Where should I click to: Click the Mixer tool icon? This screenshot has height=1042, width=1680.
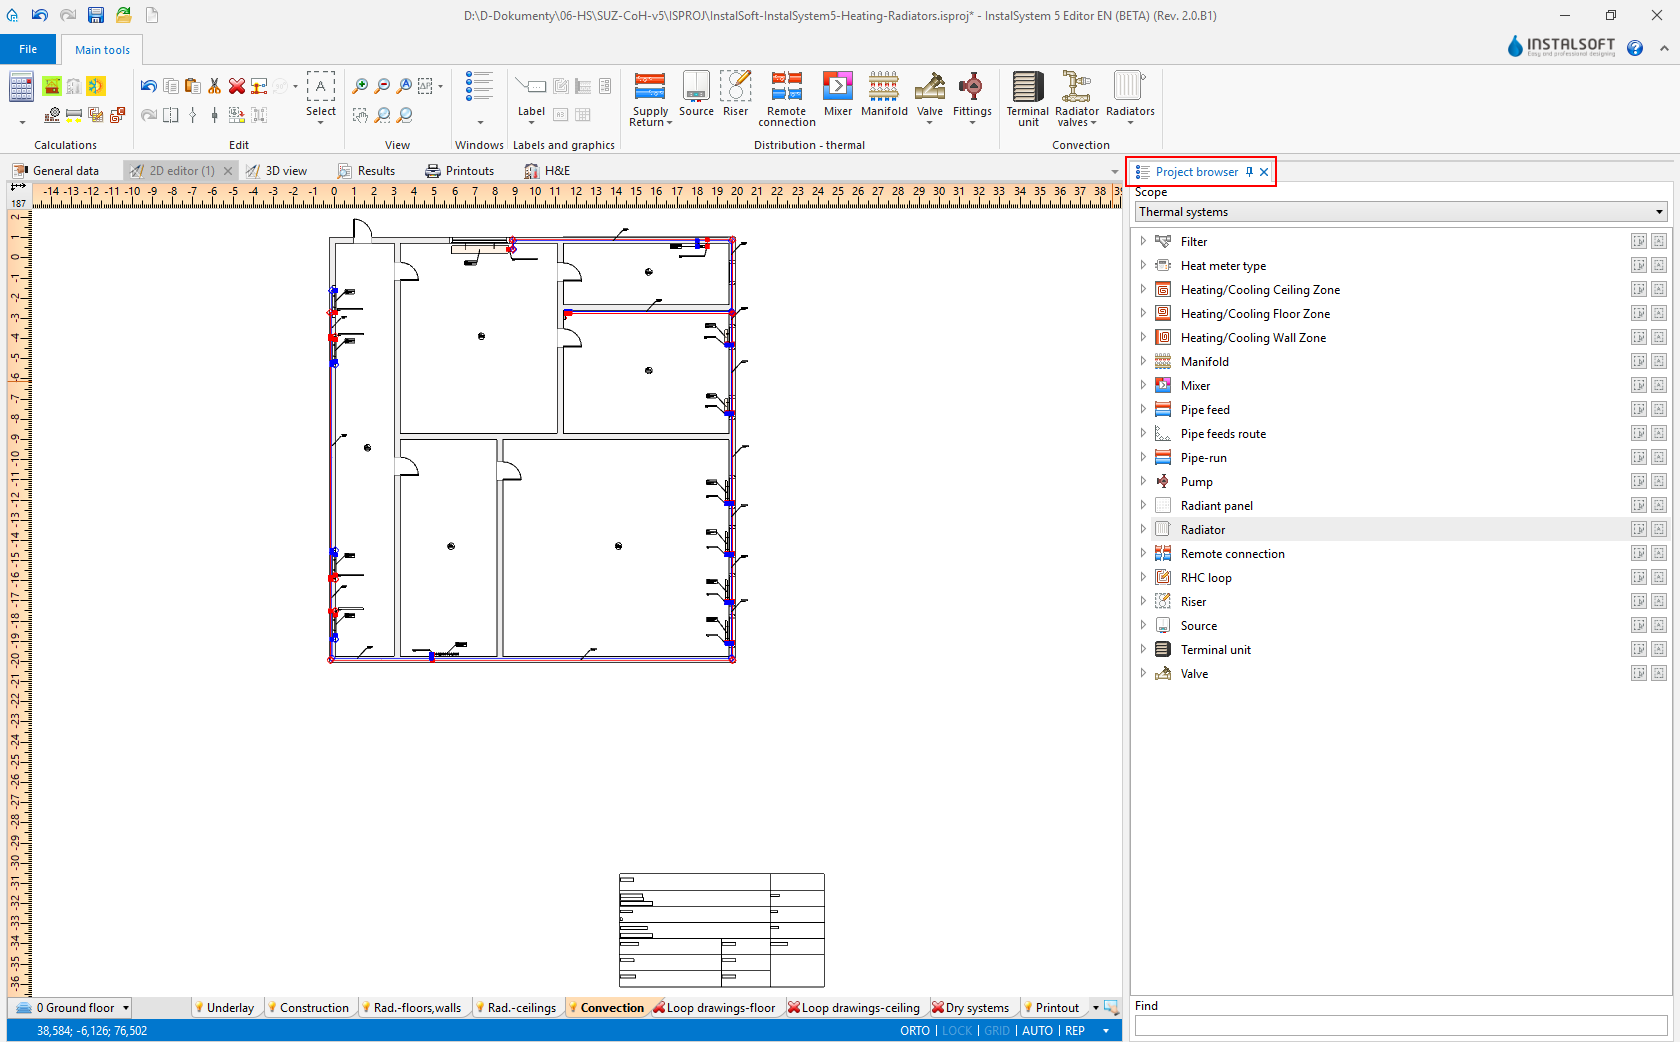pyautogui.click(x=837, y=95)
